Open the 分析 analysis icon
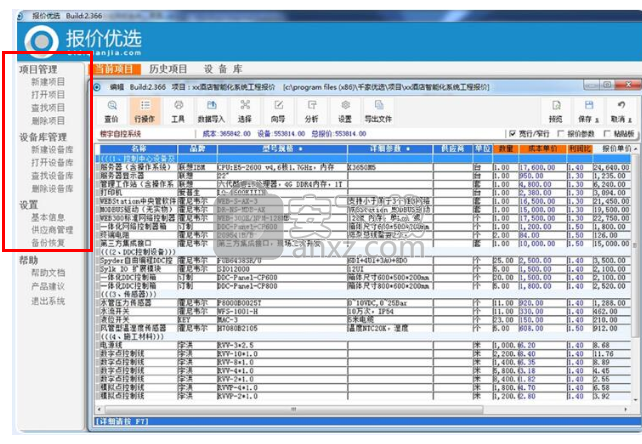The image size is (642, 444). 312,111
